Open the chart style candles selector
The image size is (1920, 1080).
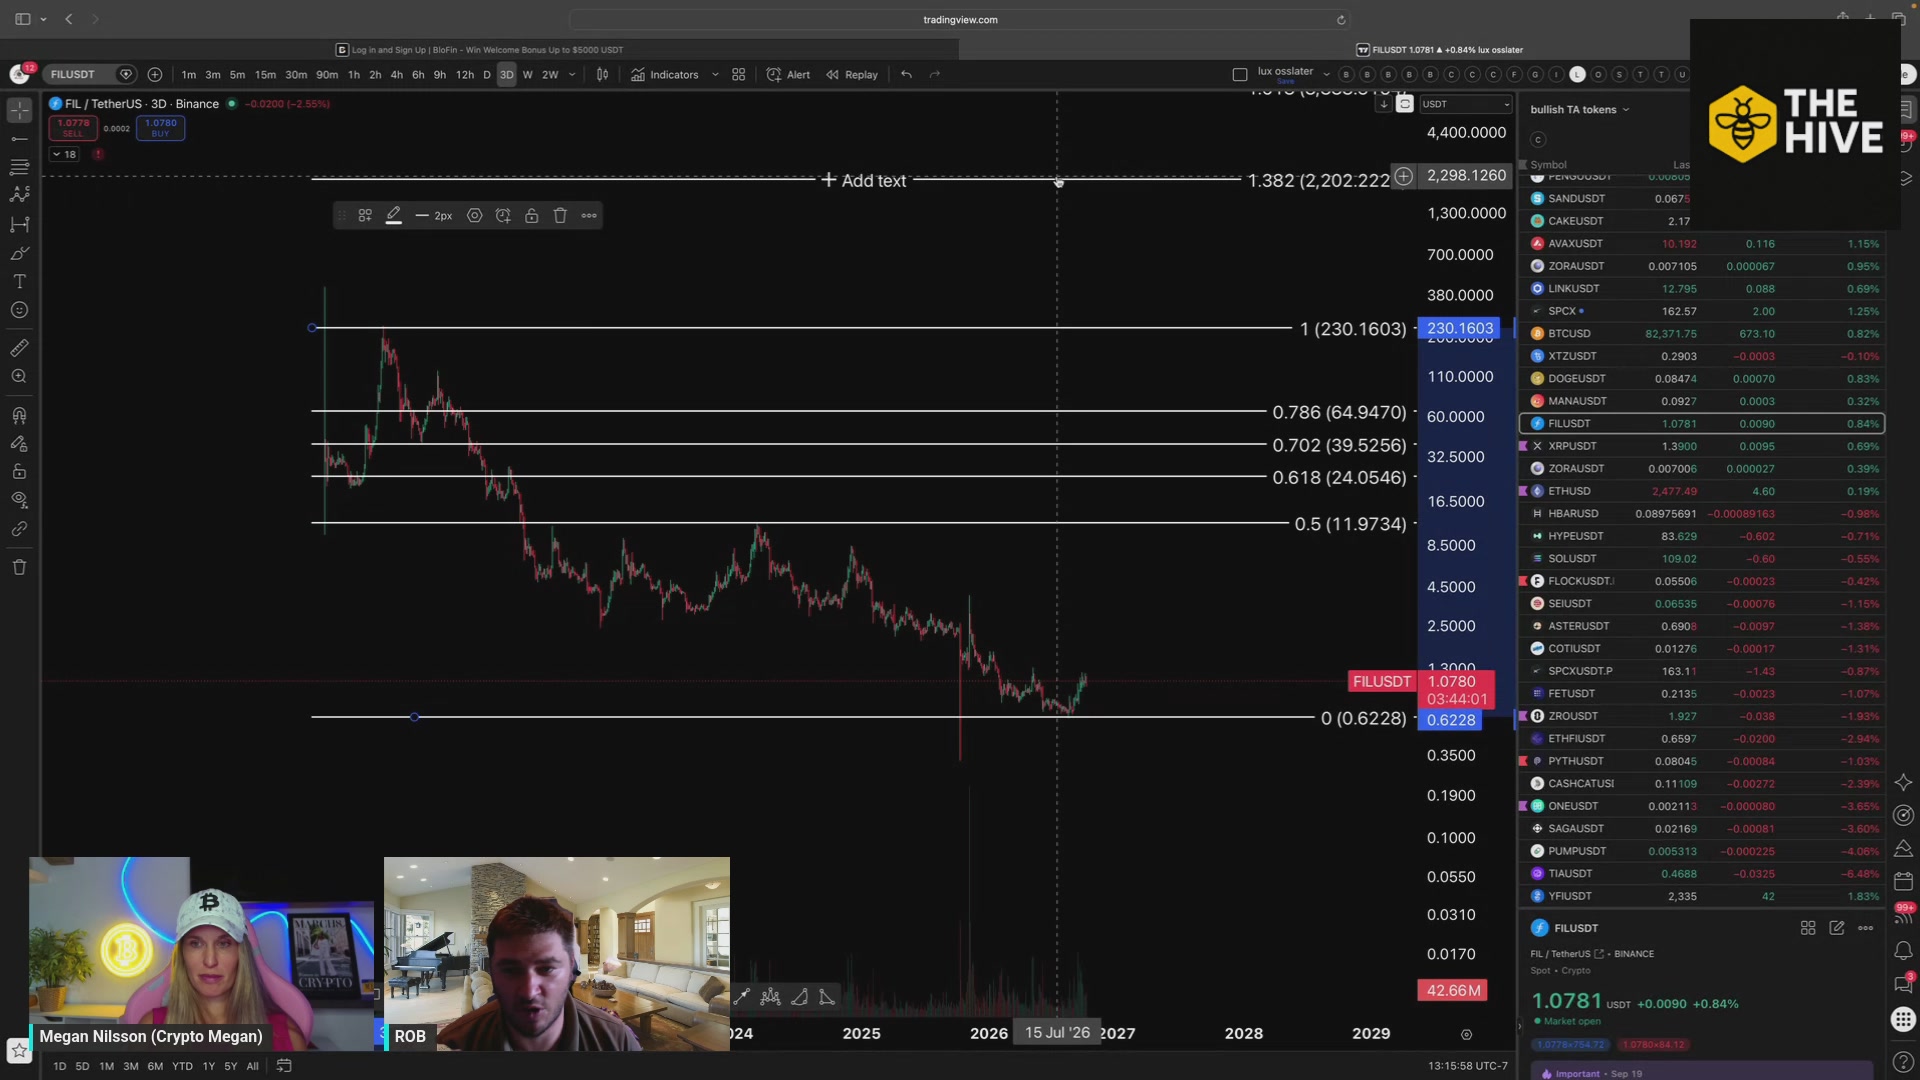pos(602,74)
